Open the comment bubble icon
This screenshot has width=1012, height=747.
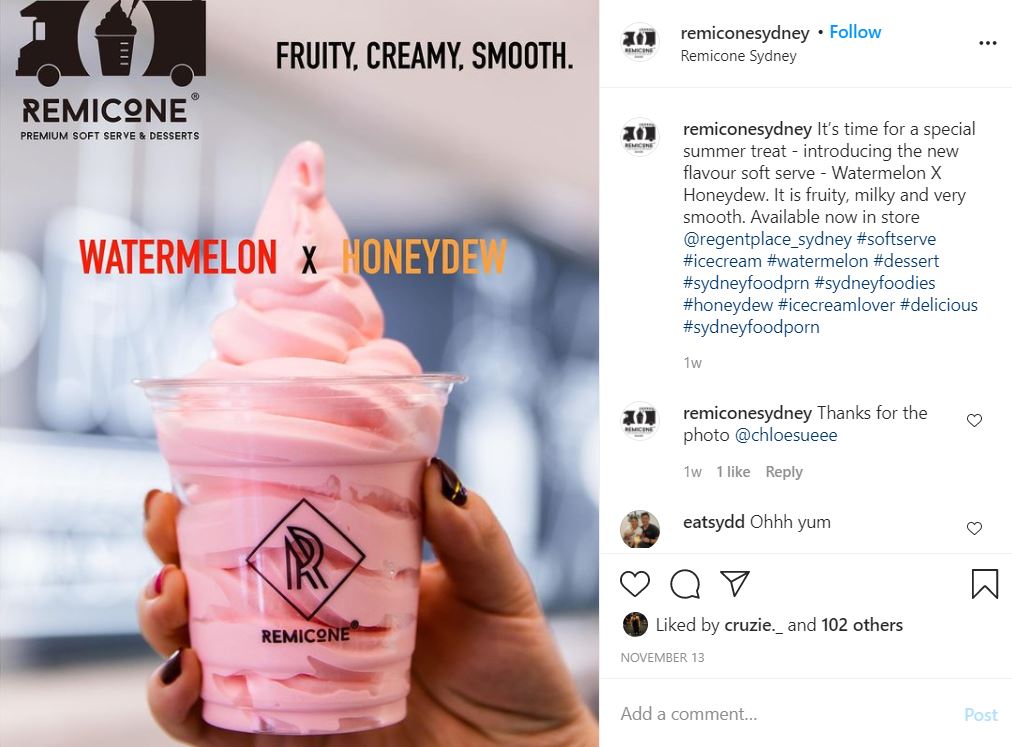[685, 584]
